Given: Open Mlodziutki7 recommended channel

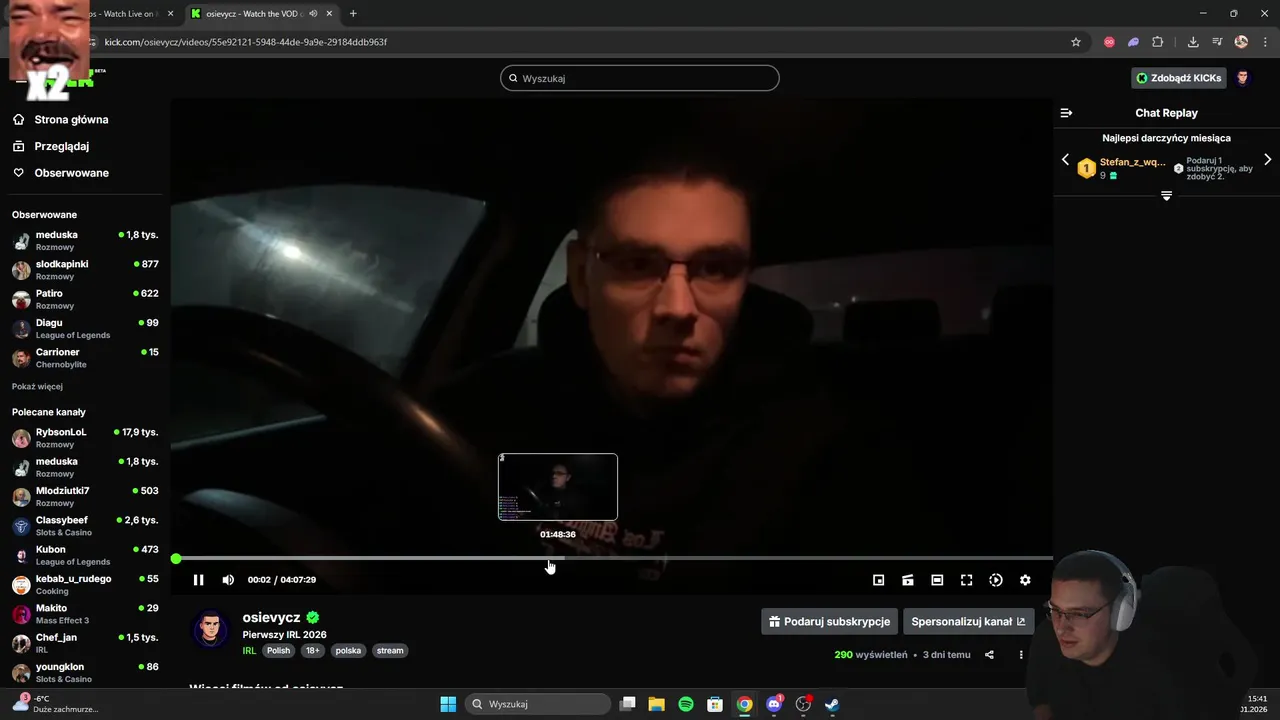Looking at the screenshot, I should point(85,497).
